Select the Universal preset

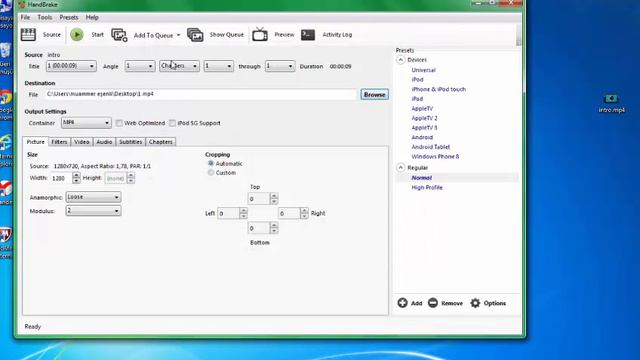[423, 70]
